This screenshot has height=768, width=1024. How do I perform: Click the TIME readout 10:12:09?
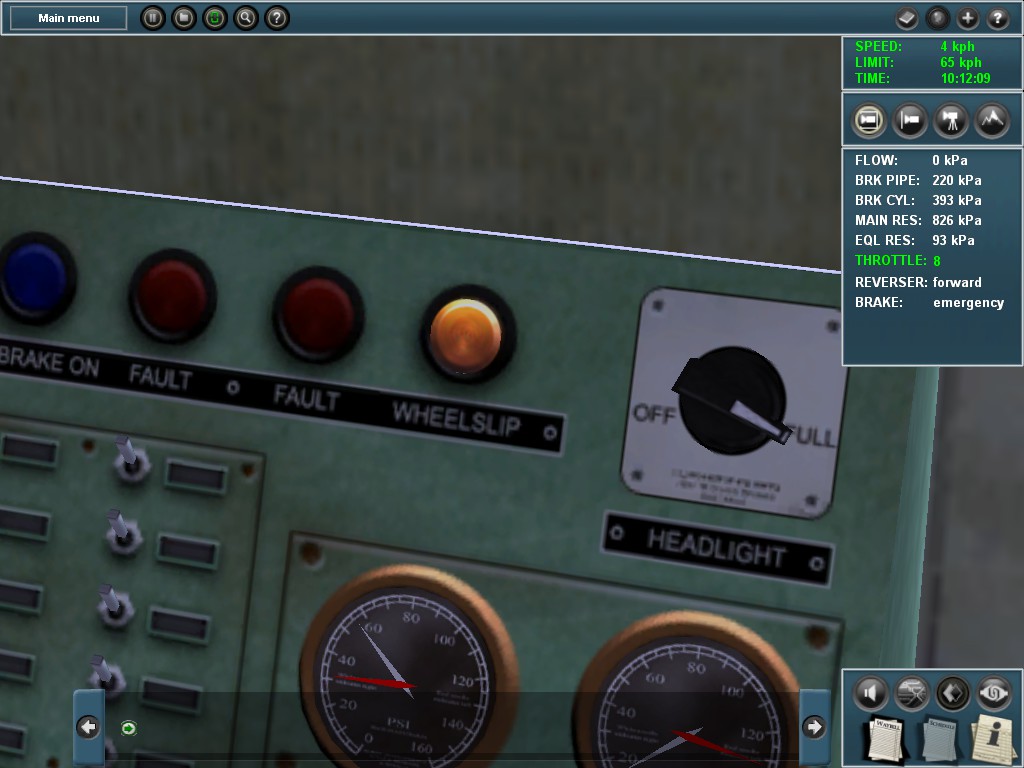(922, 78)
